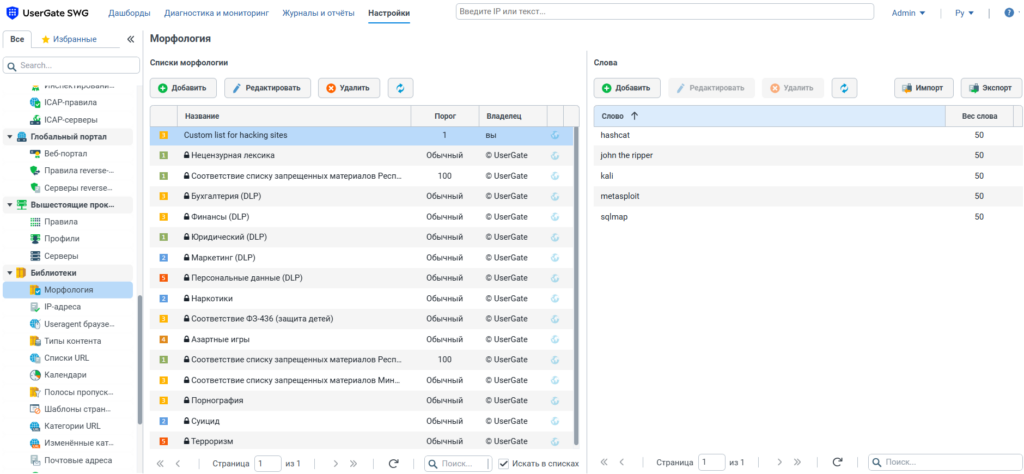Click the Почтовые адреса sidebar icon
Screen dimensions: 1024x474
35,460
